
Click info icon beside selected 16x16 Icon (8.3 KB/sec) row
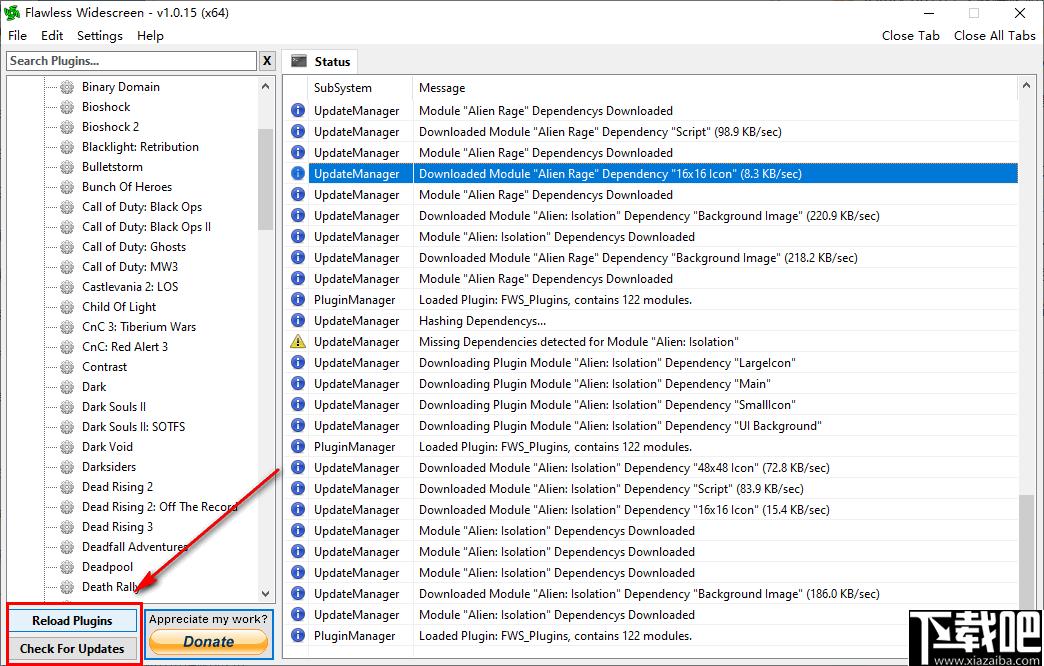pyautogui.click(x=298, y=173)
